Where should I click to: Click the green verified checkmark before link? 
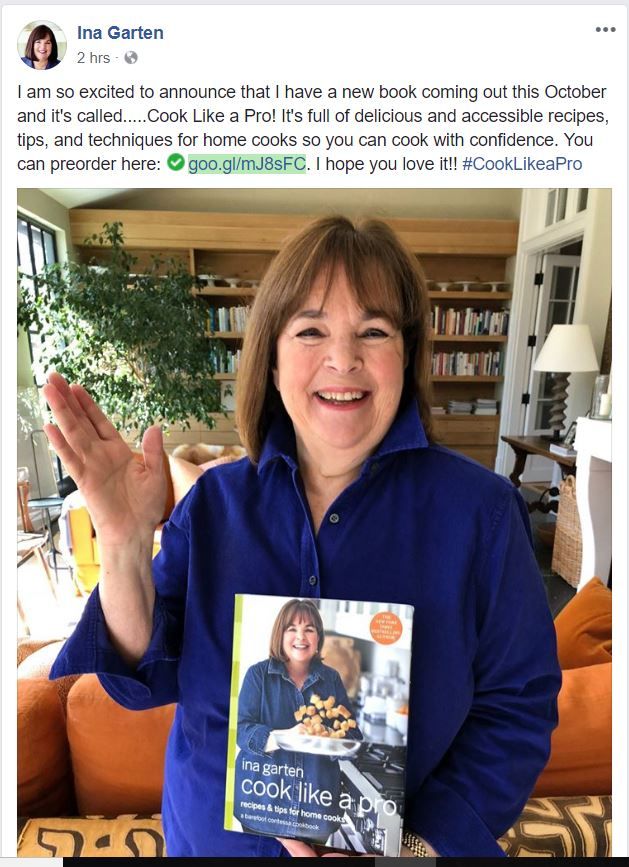(176, 163)
